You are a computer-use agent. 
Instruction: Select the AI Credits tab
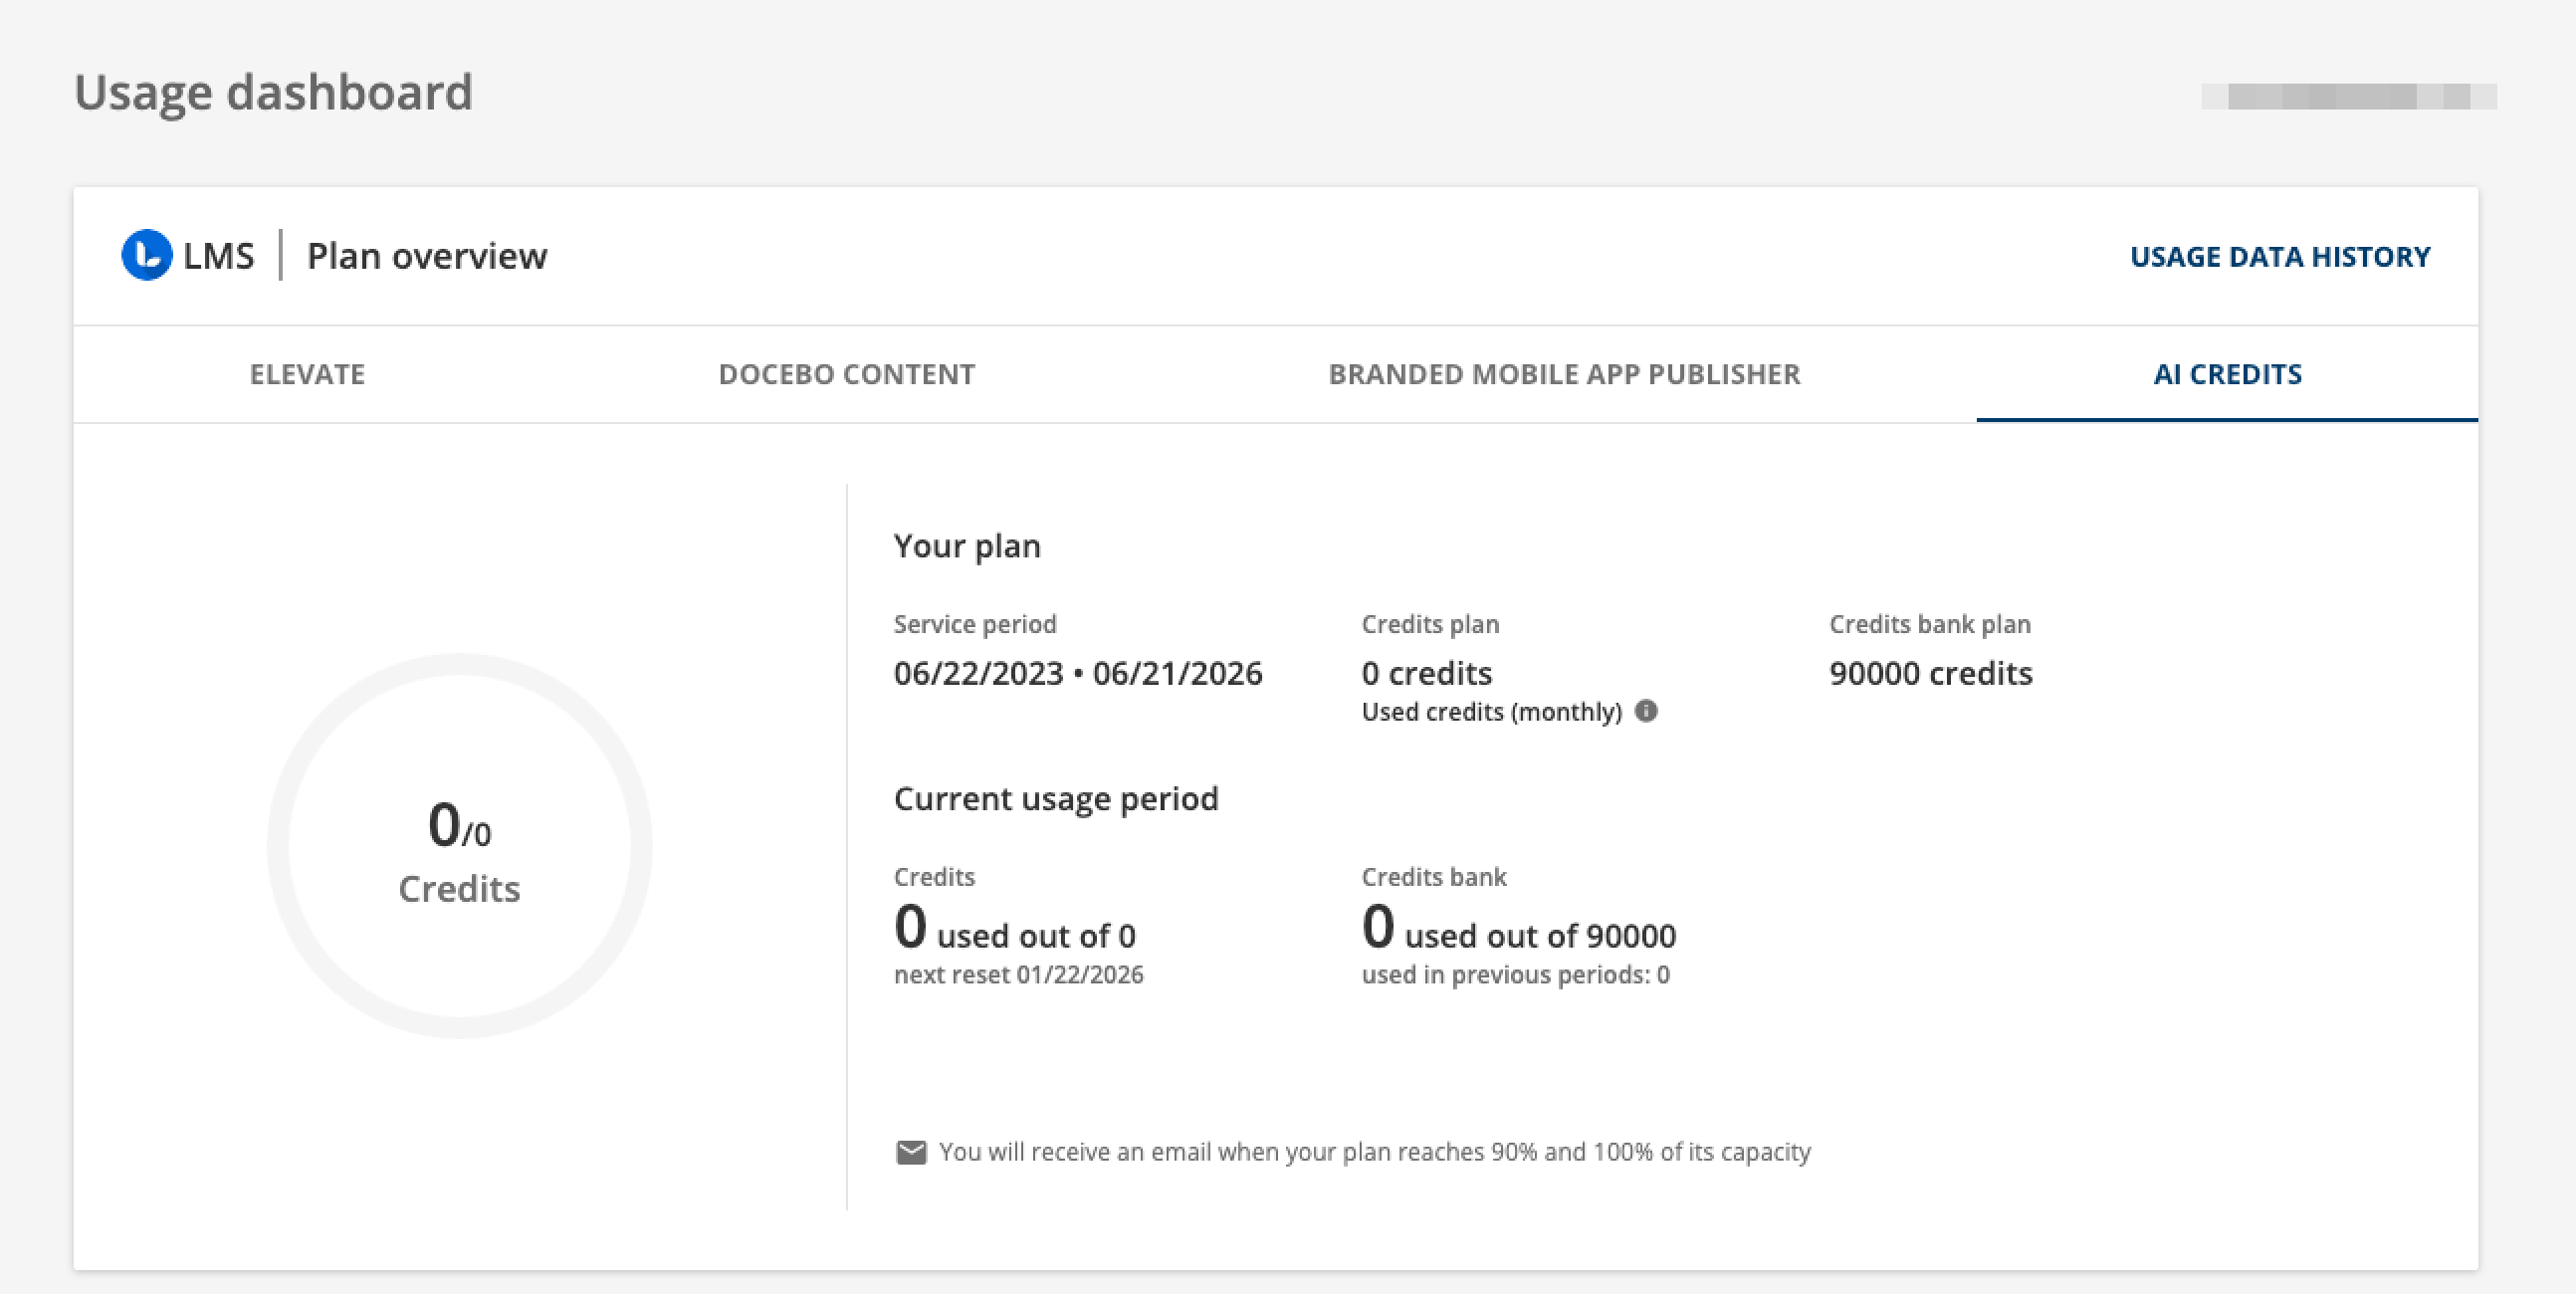click(x=2227, y=374)
